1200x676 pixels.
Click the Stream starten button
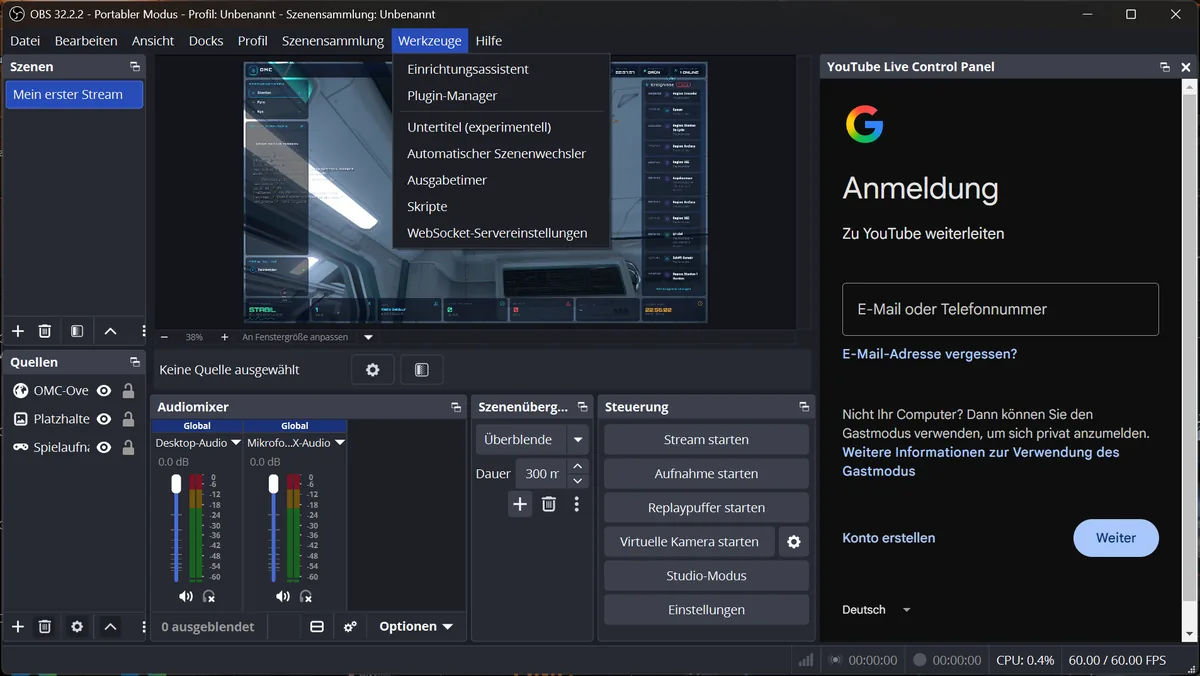(706, 440)
